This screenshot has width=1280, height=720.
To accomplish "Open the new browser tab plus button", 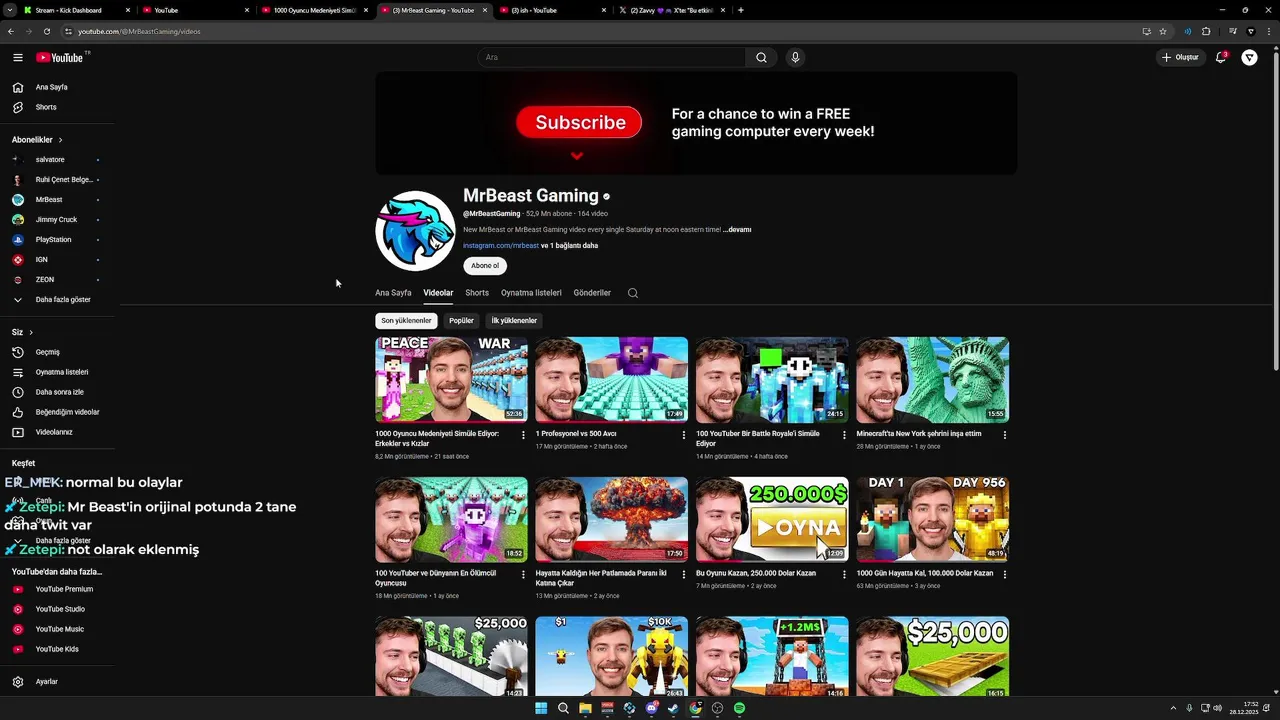I will coord(740,10).
